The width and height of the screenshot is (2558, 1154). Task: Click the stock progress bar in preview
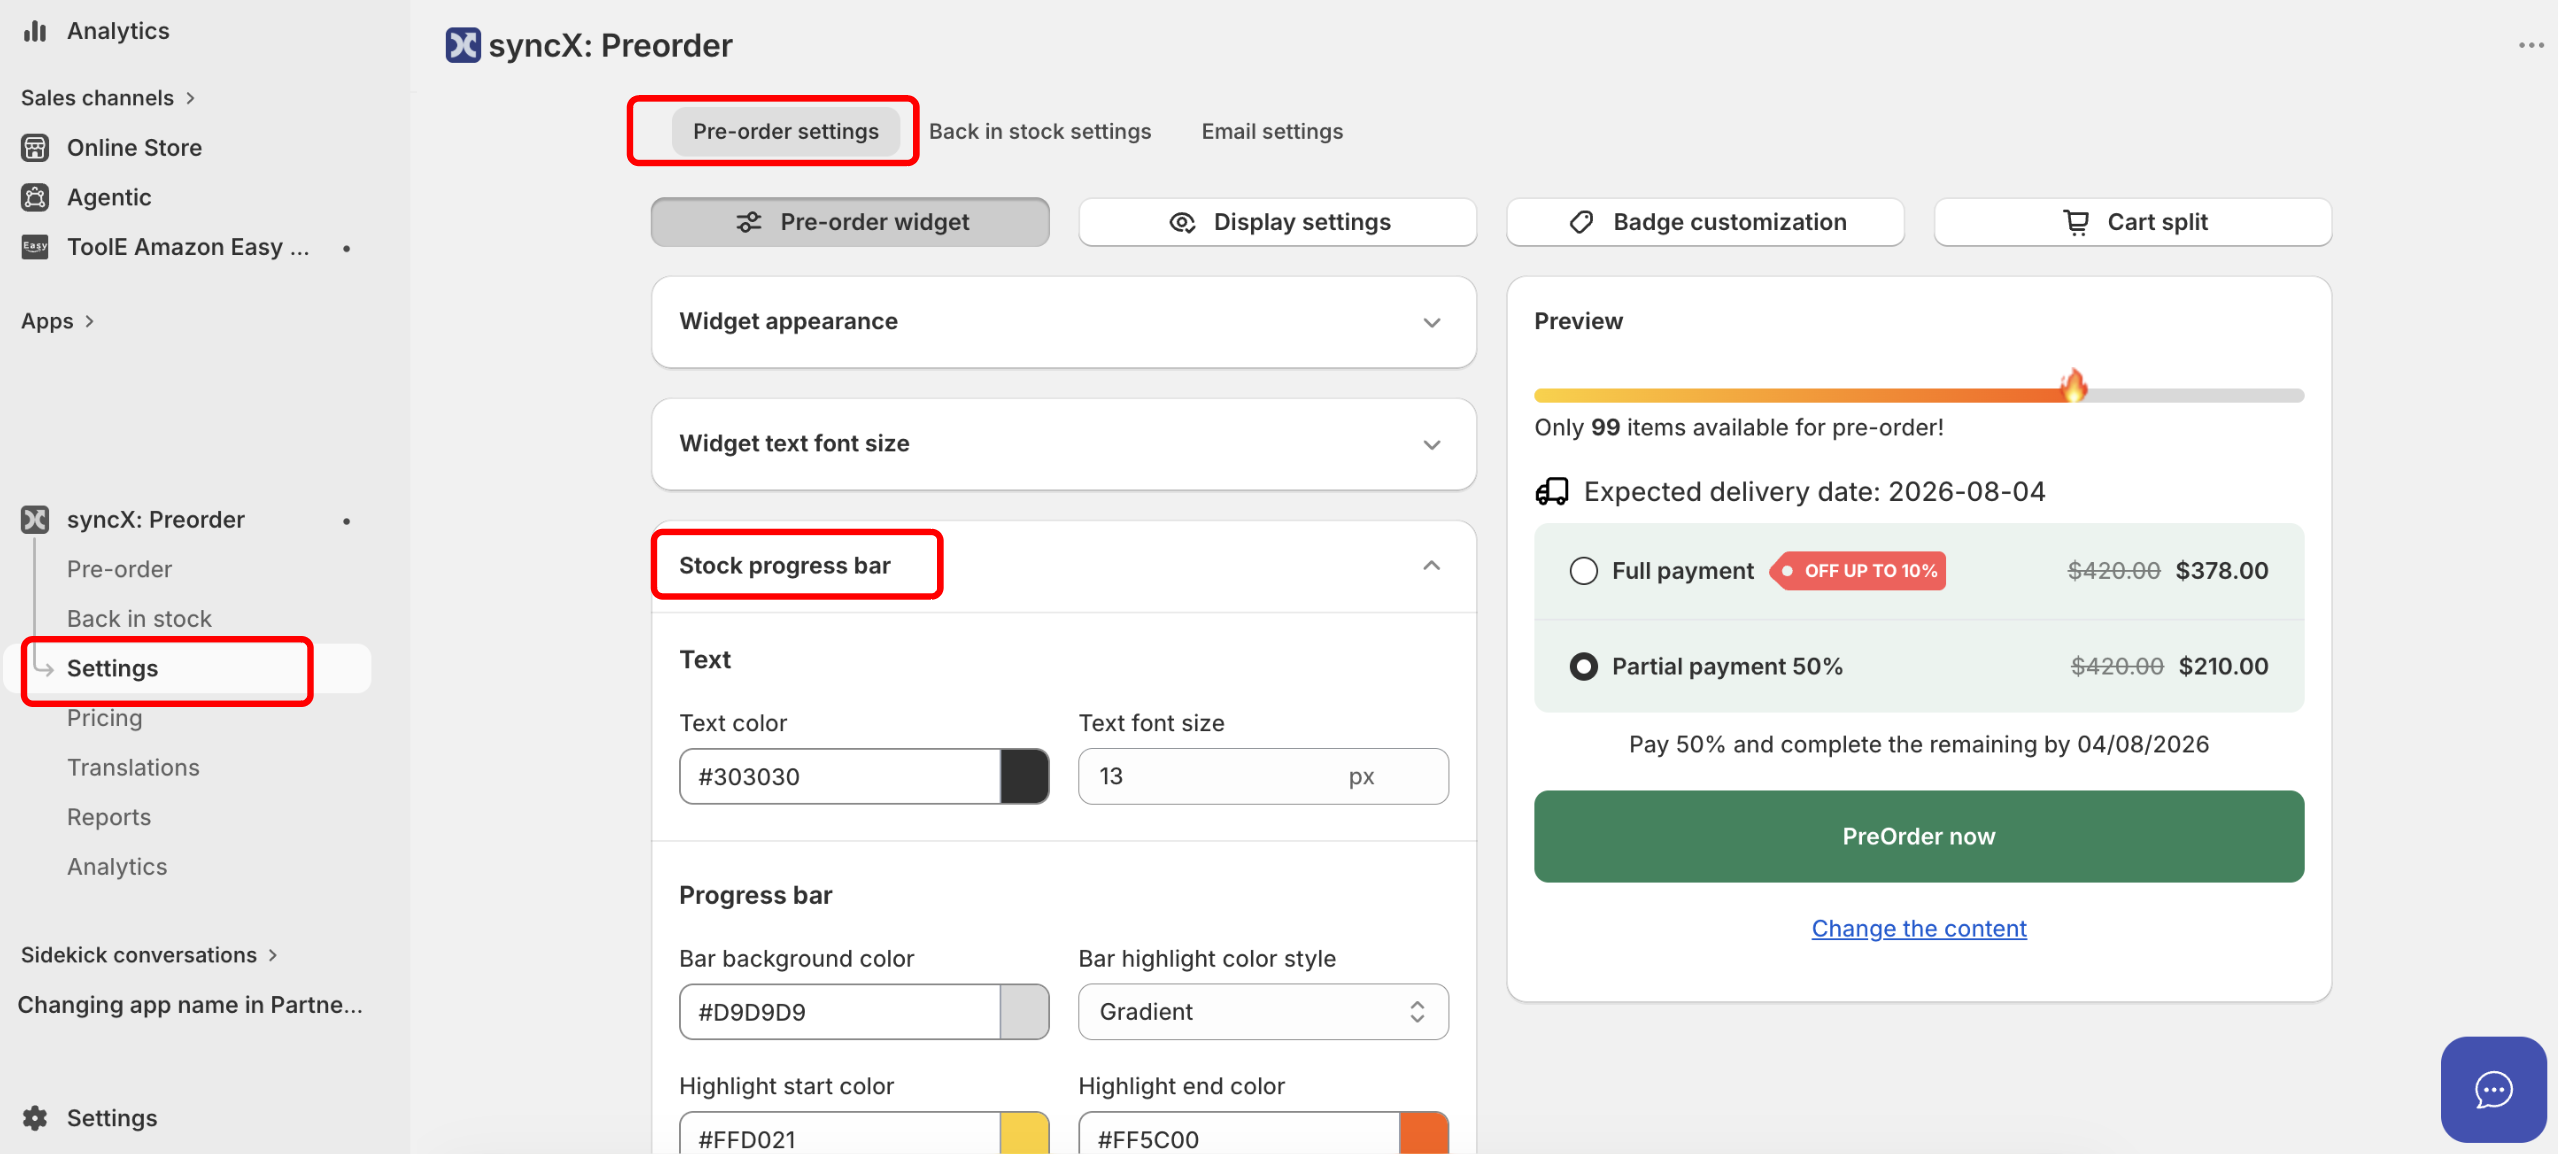coord(1919,396)
